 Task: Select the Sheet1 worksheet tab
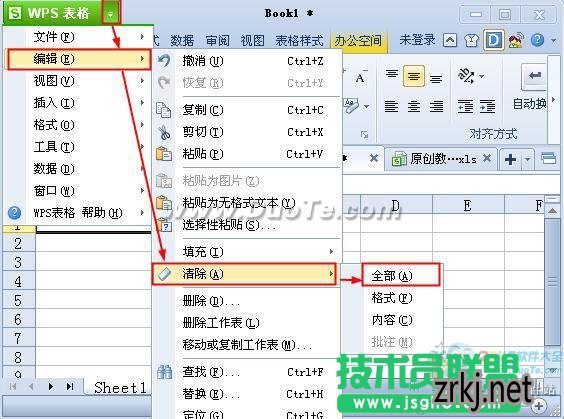pos(120,388)
